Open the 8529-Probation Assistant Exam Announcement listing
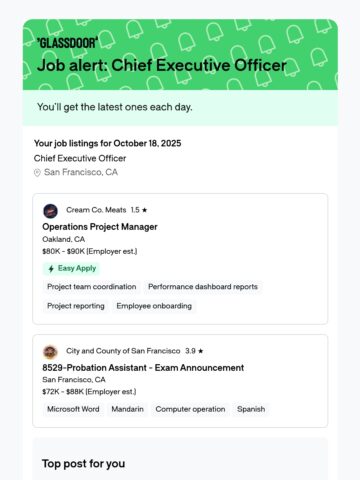Screen dimensions: 360x480 143,368
